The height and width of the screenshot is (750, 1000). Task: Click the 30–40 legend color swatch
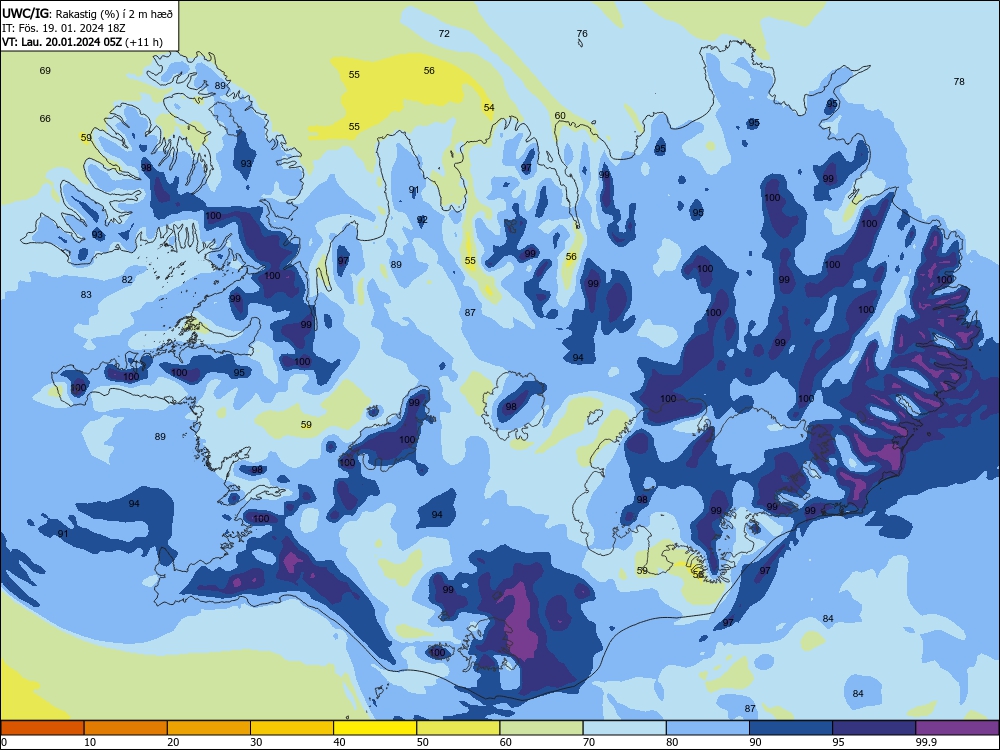pos(292,728)
